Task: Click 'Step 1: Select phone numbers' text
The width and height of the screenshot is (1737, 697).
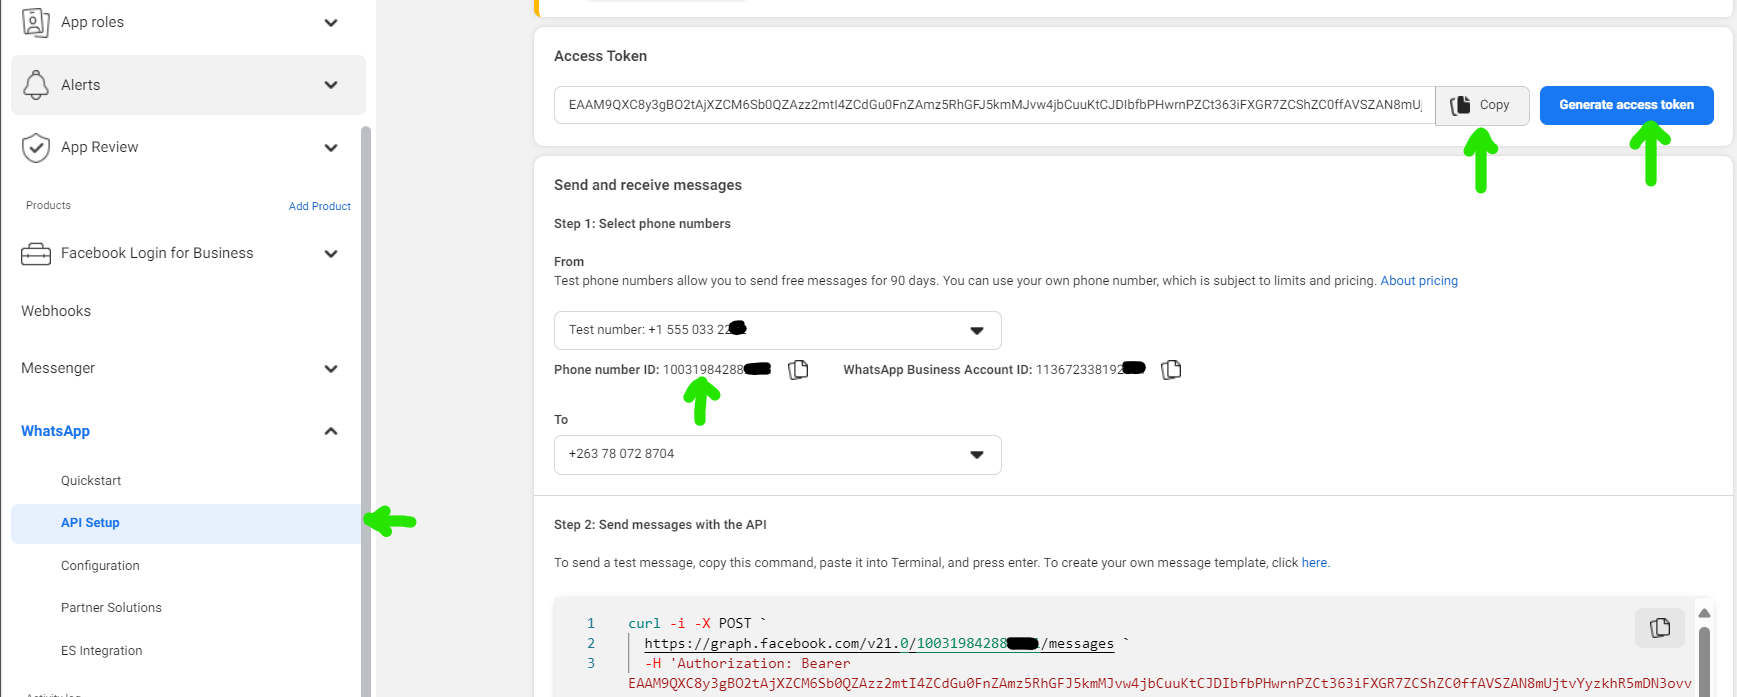Action: [642, 224]
